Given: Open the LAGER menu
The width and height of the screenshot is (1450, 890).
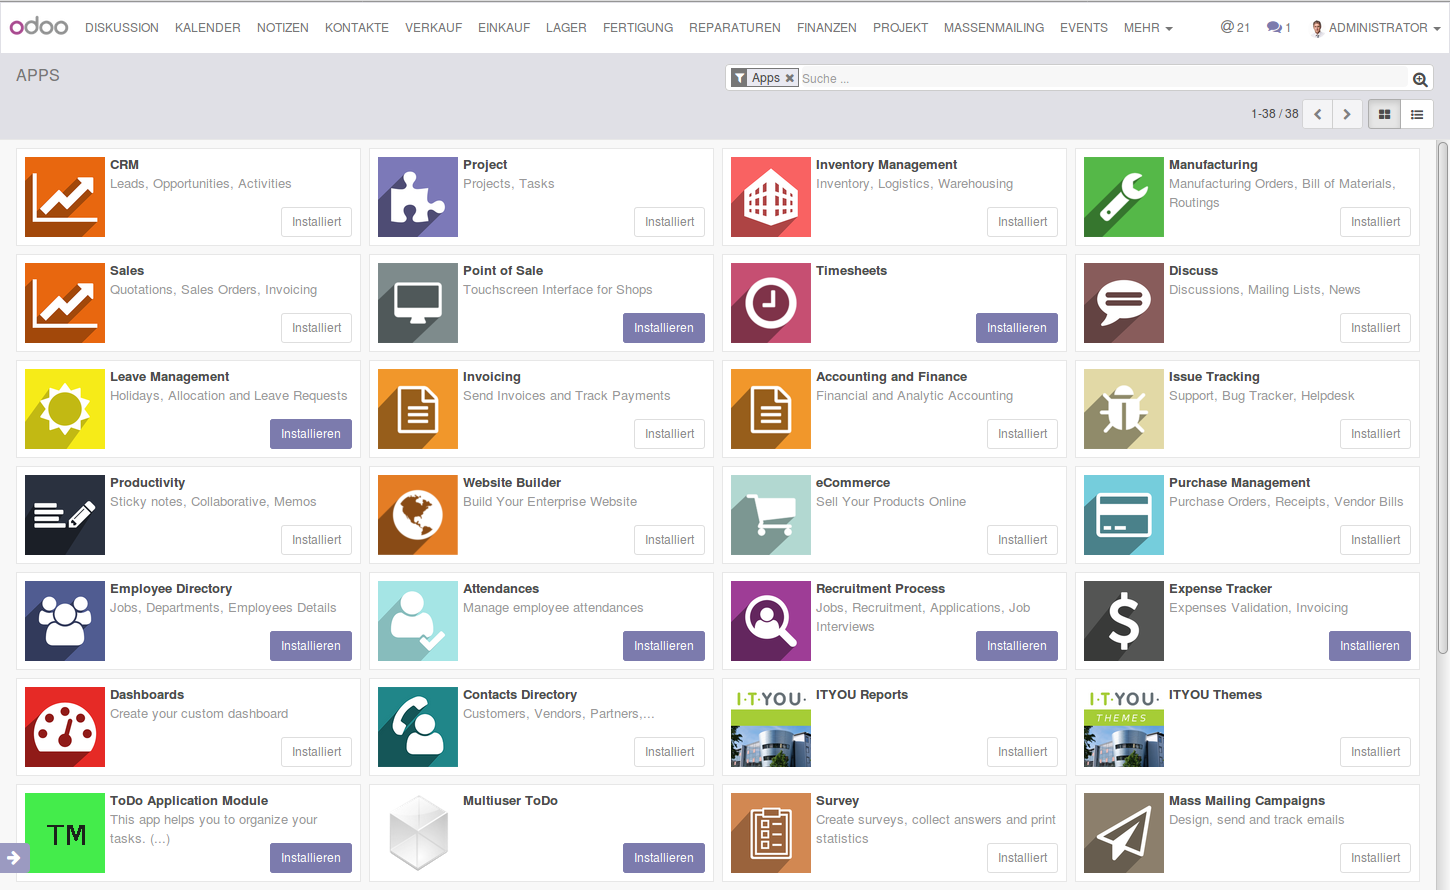Looking at the screenshot, I should coord(566,28).
